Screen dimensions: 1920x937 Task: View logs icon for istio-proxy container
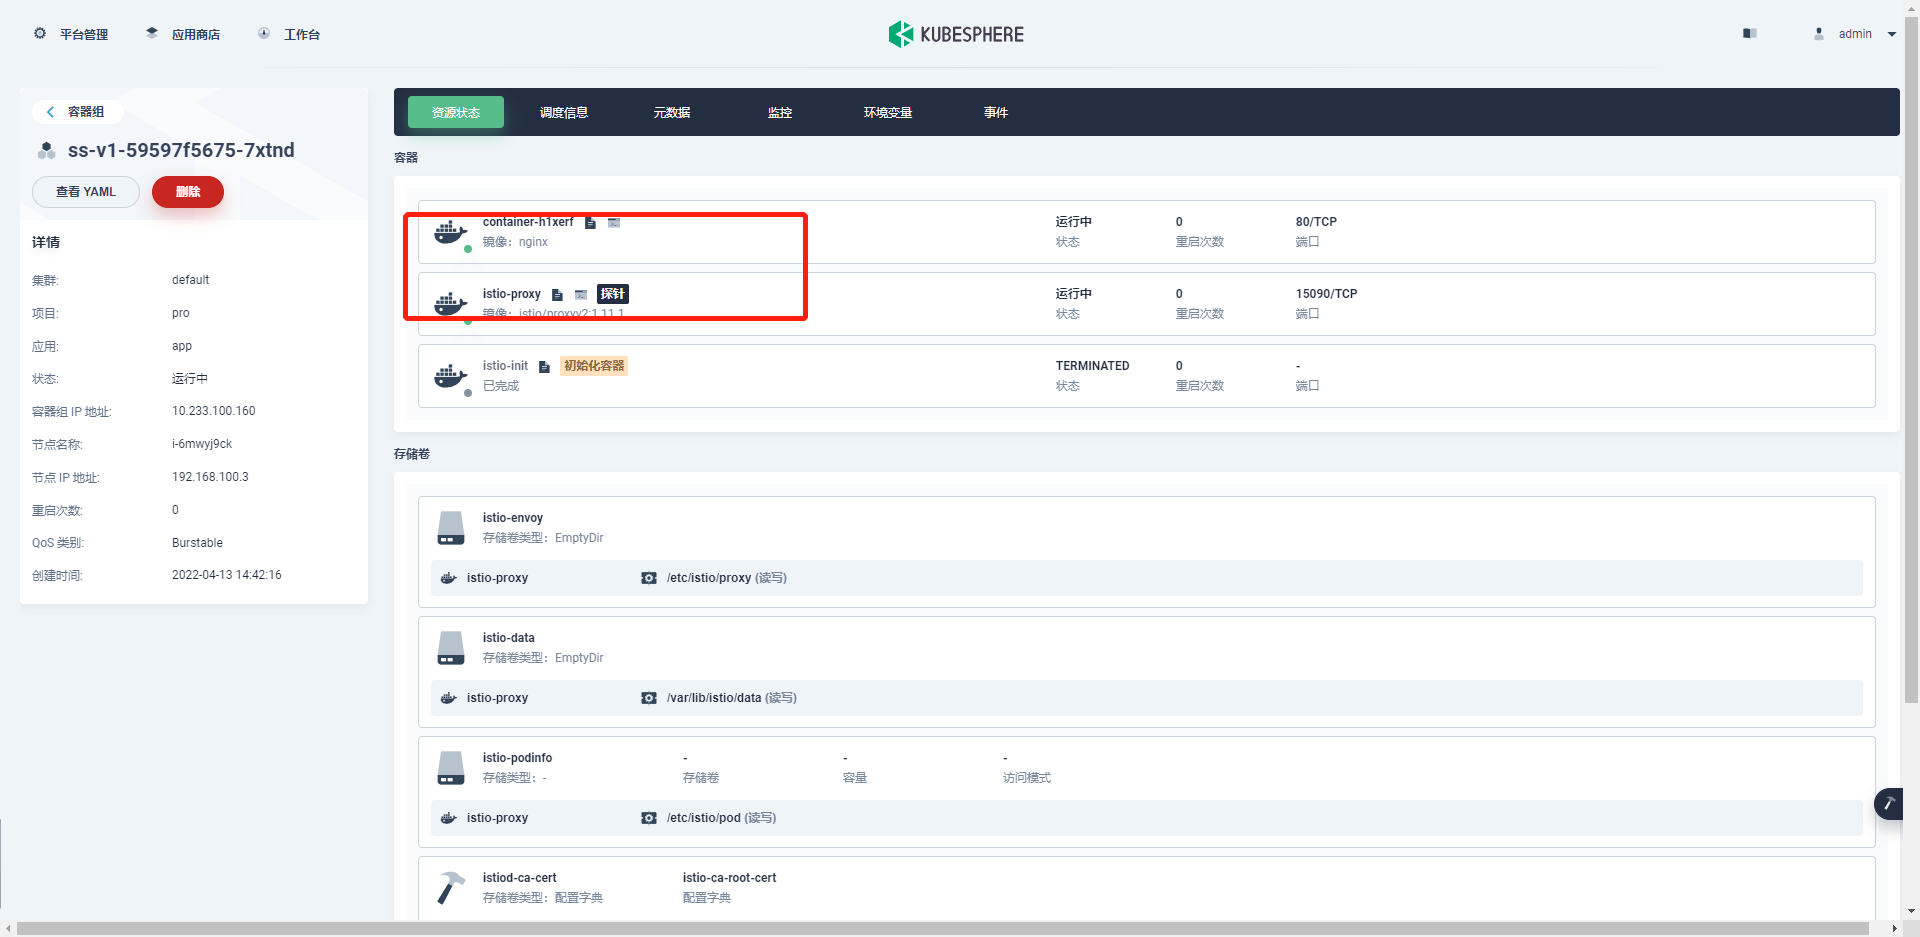(557, 294)
